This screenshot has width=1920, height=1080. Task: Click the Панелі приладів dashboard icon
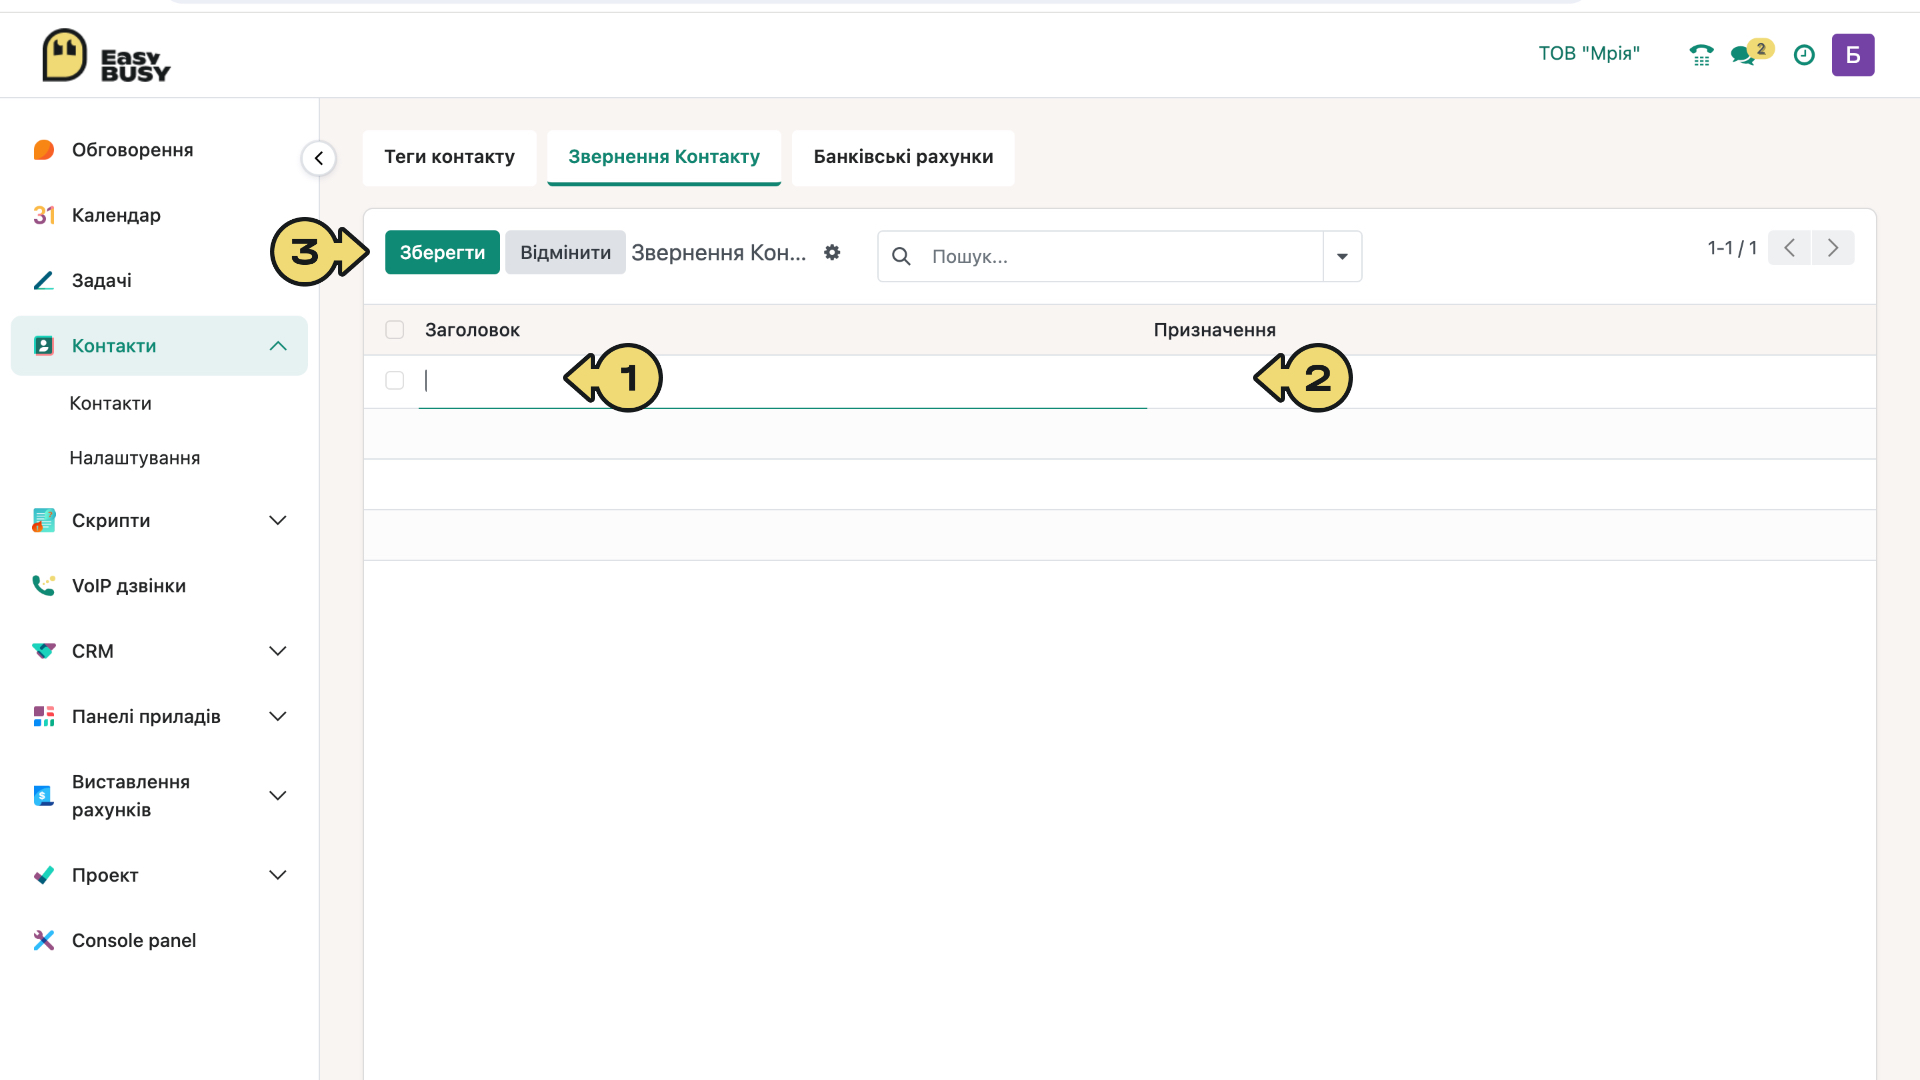tap(44, 716)
